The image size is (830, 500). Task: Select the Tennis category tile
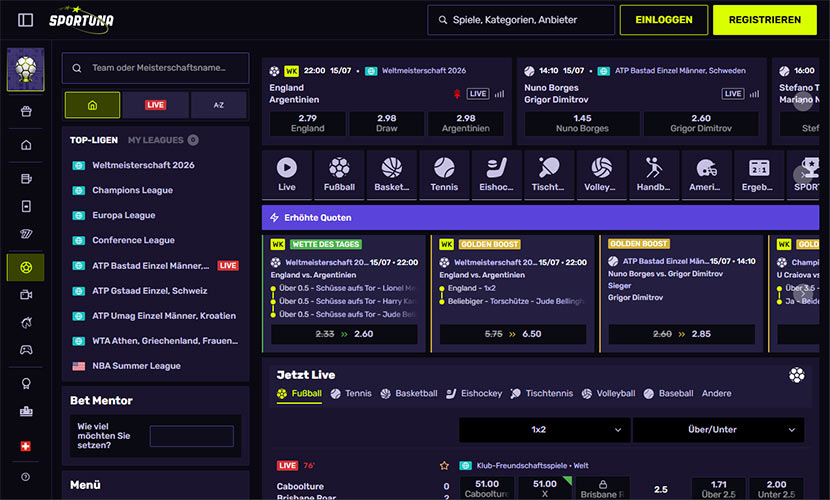444,175
